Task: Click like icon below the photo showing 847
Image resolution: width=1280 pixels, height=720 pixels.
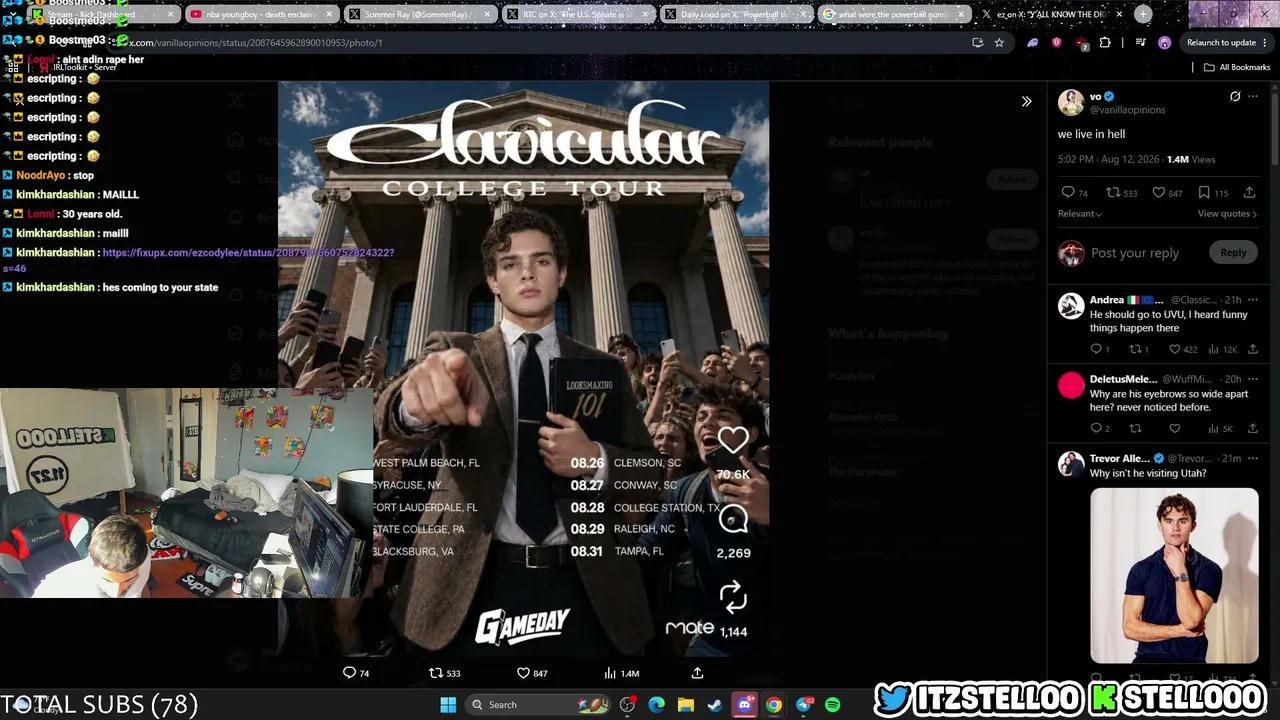Action: click(523, 673)
